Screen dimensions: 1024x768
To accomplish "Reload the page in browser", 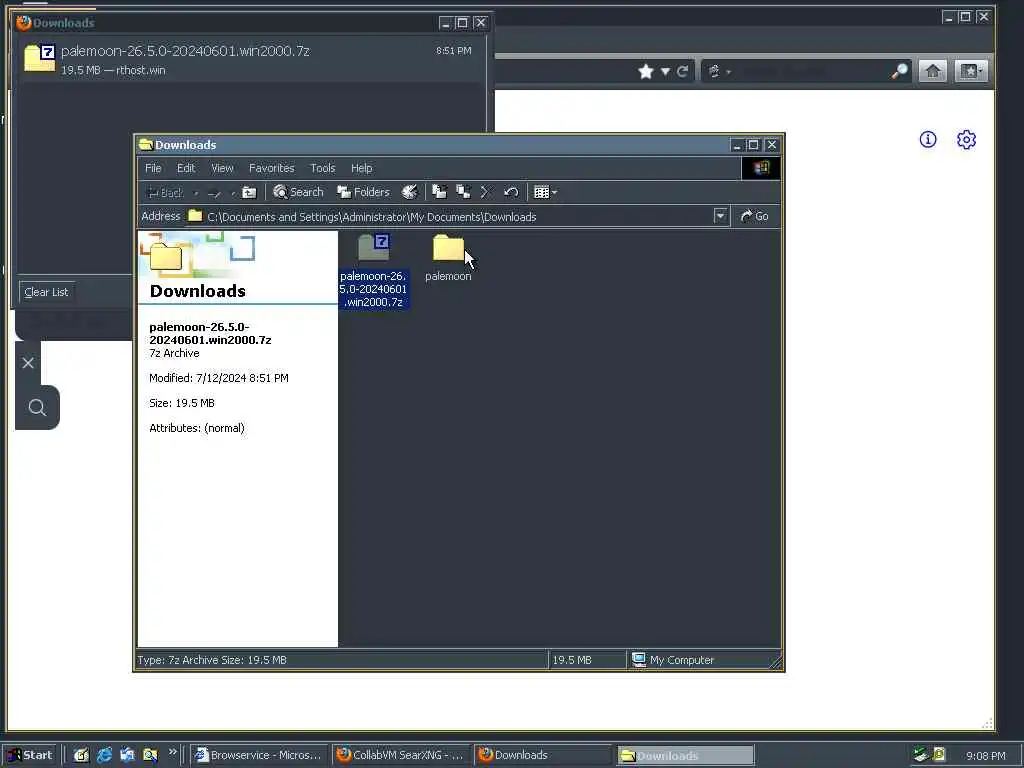I will (682, 71).
